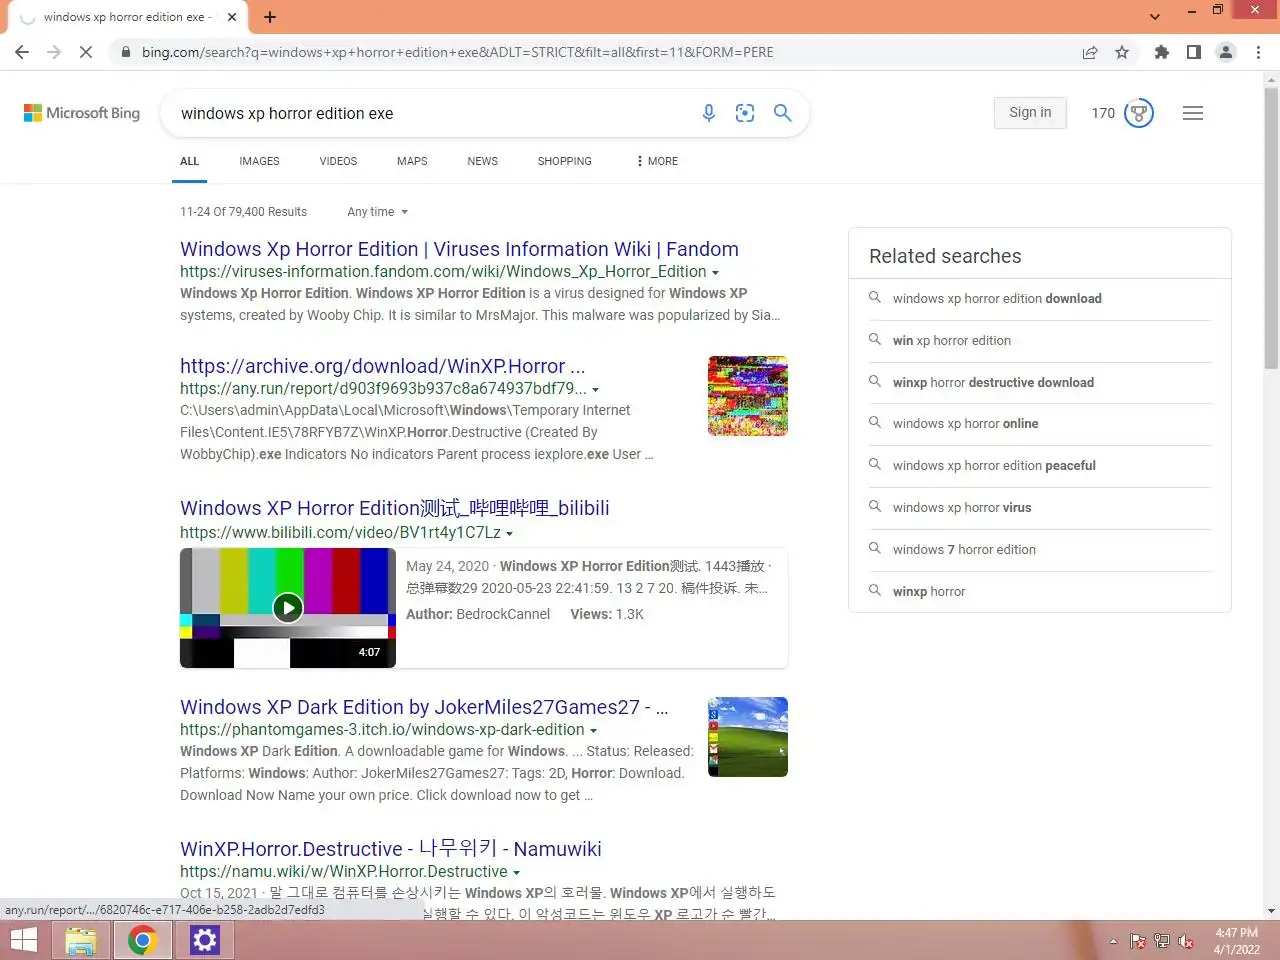Open the Bing hamburger menu
This screenshot has height=960, width=1280.
(x=1193, y=113)
